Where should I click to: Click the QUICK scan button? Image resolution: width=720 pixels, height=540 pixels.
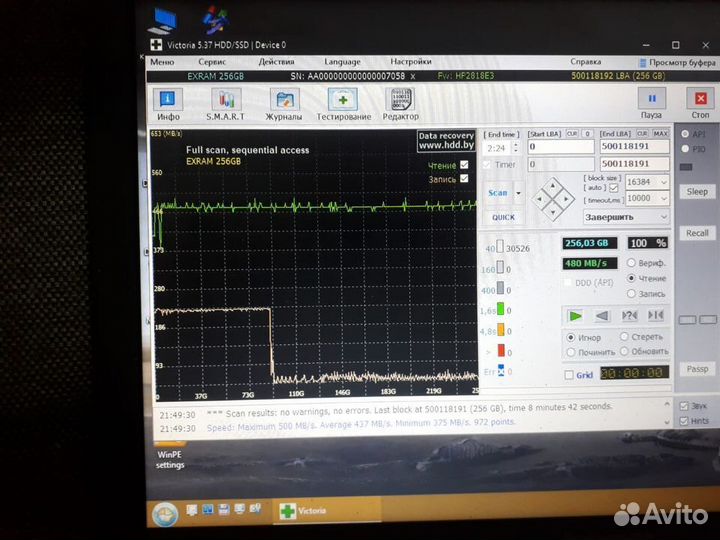point(503,217)
